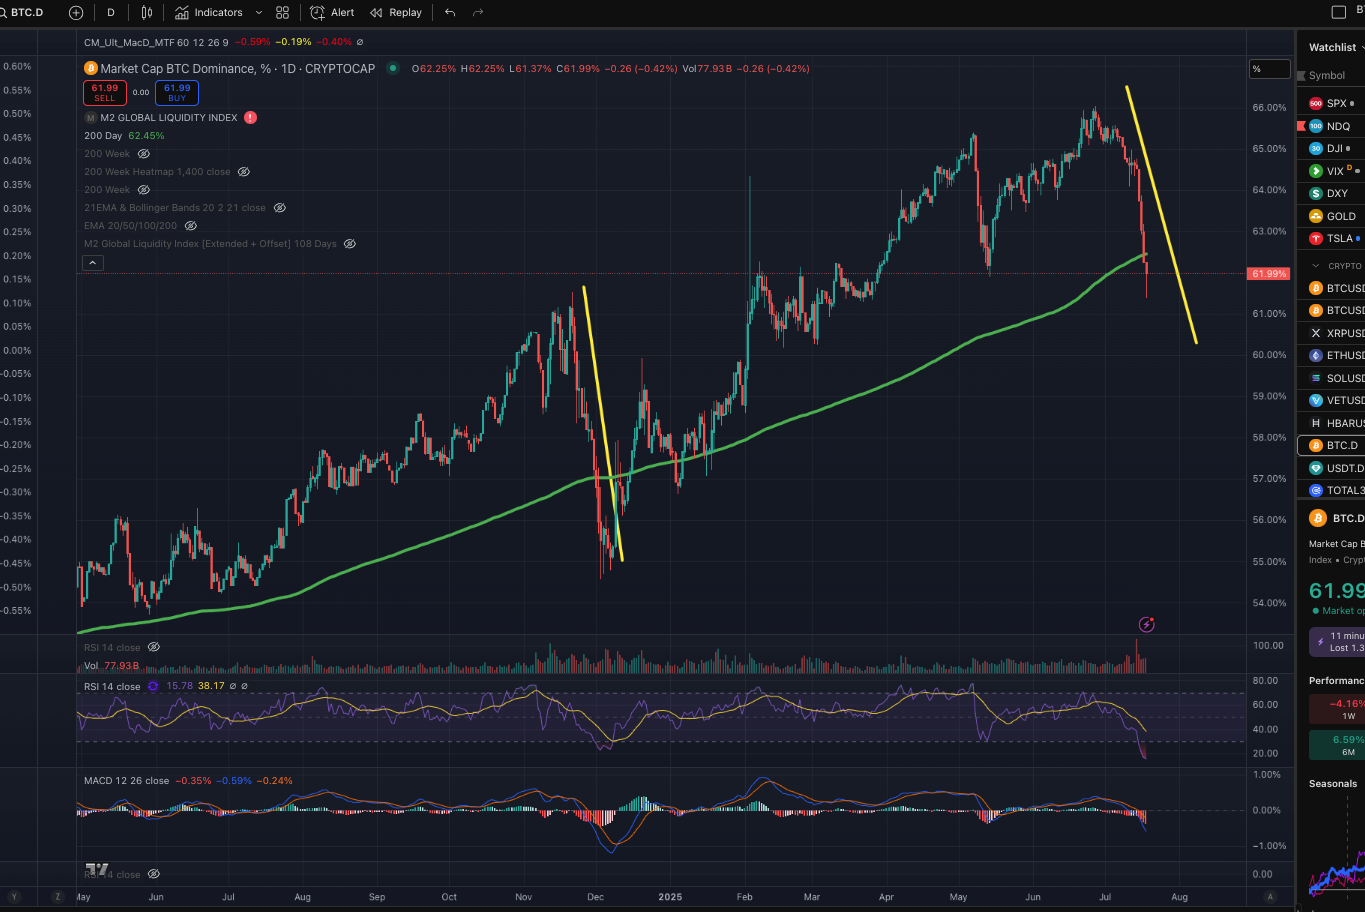The width and height of the screenshot is (1365, 912).
Task: Toggle the auto scale A button
Action: [1270, 896]
